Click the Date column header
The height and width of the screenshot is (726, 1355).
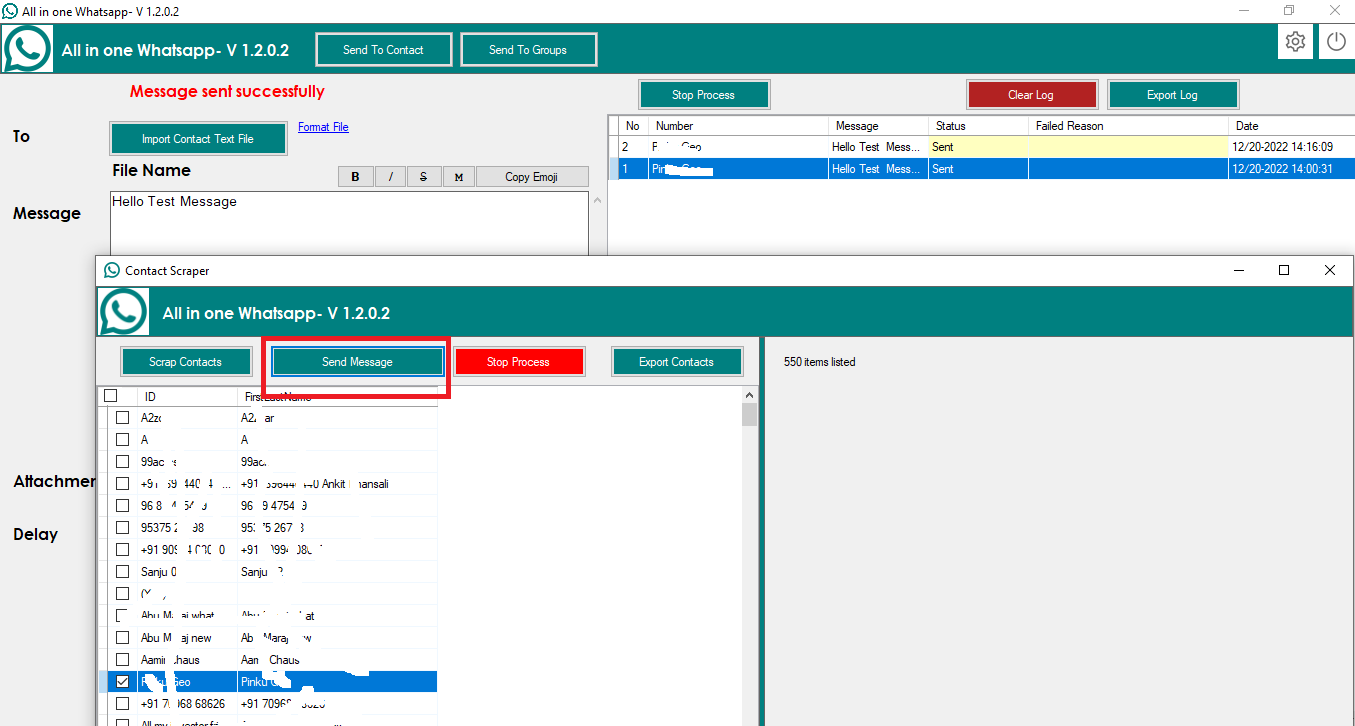(1291, 126)
